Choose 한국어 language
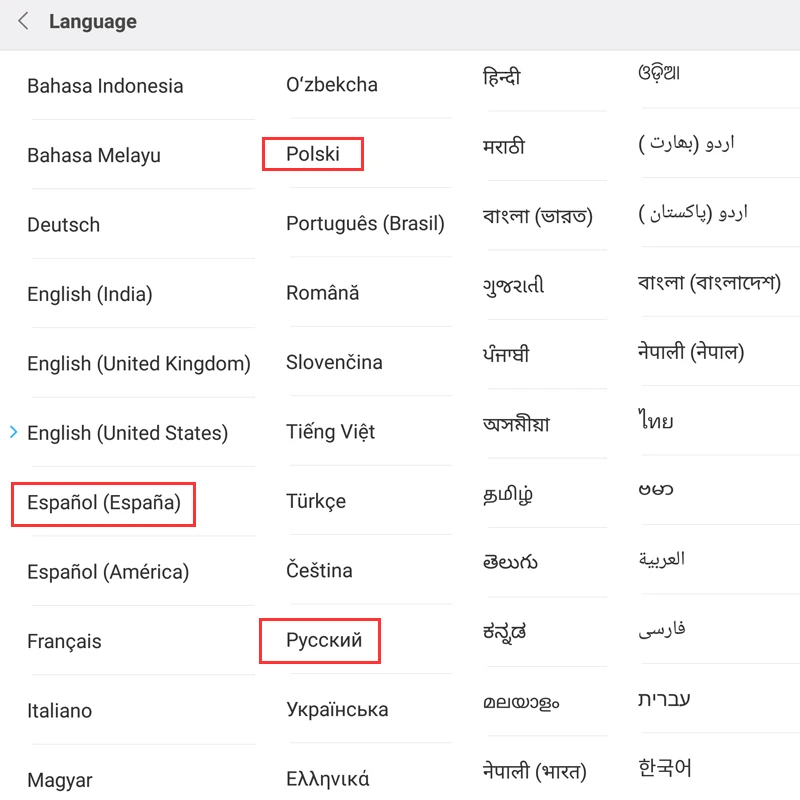This screenshot has width=800, height=800. pyautogui.click(x=665, y=768)
